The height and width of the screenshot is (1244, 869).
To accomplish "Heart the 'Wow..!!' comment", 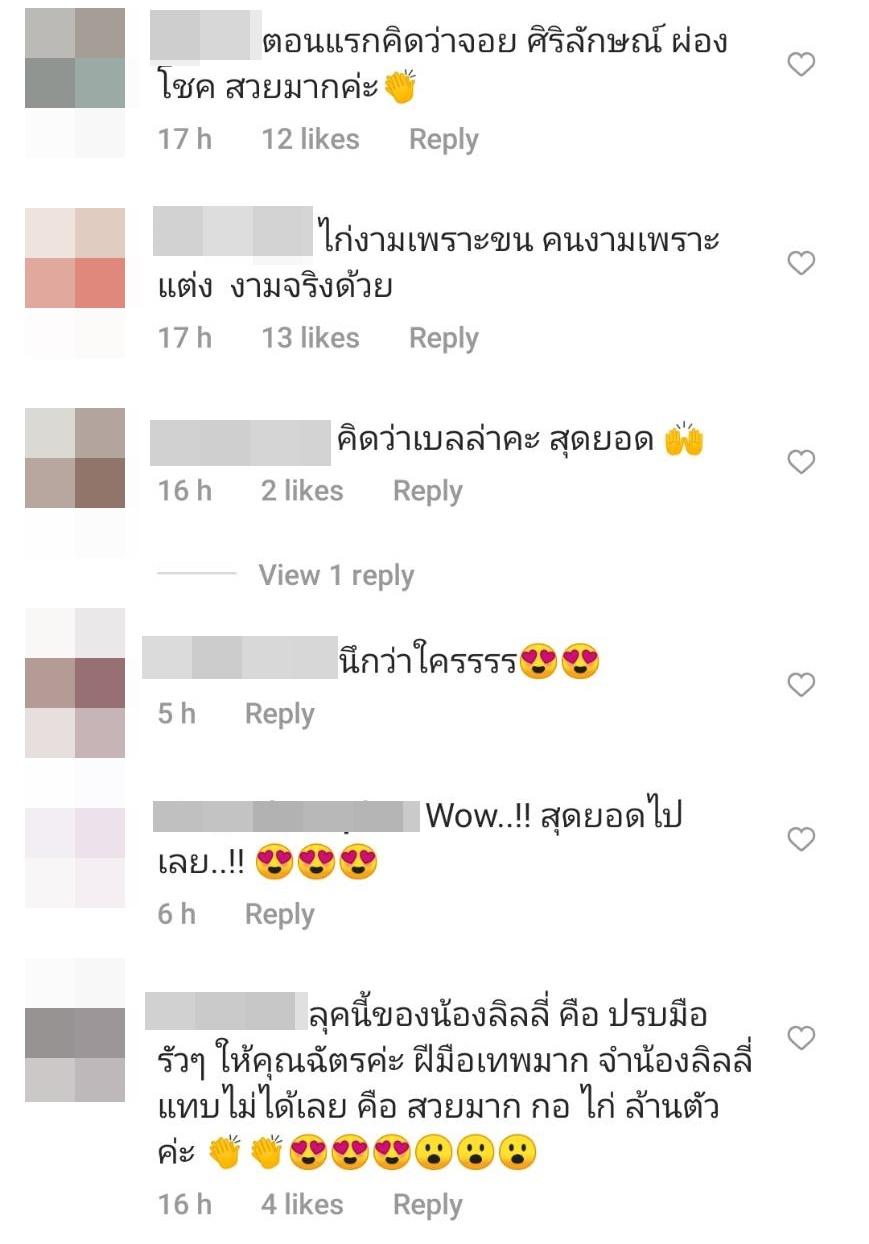I will click(801, 840).
